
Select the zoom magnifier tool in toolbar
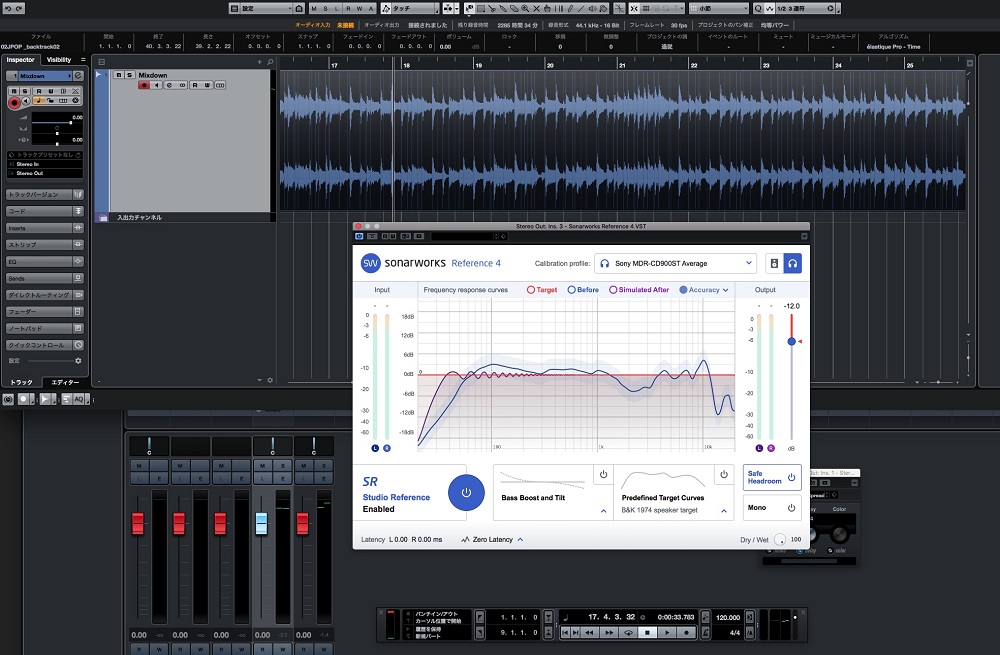(525, 8)
